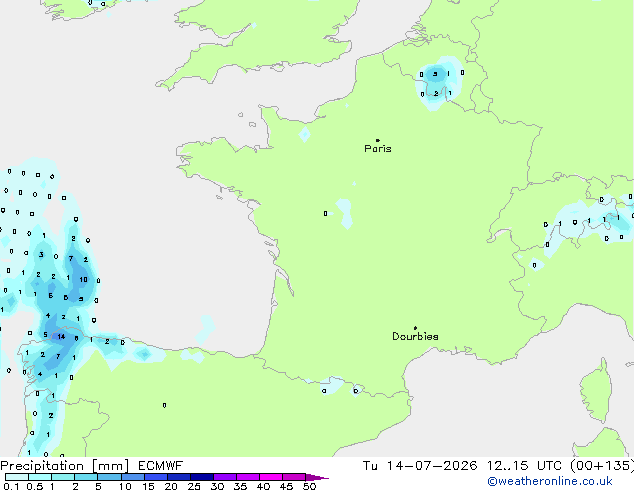Image resolution: width=634 pixels, height=490 pixels.
Task: Click the Tu 14-07-2026 date text
Action: click(420, 466)
